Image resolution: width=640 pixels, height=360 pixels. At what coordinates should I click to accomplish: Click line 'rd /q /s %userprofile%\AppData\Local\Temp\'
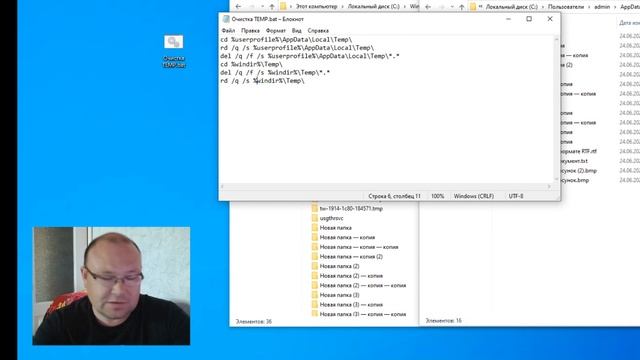[x=297, y=48]
